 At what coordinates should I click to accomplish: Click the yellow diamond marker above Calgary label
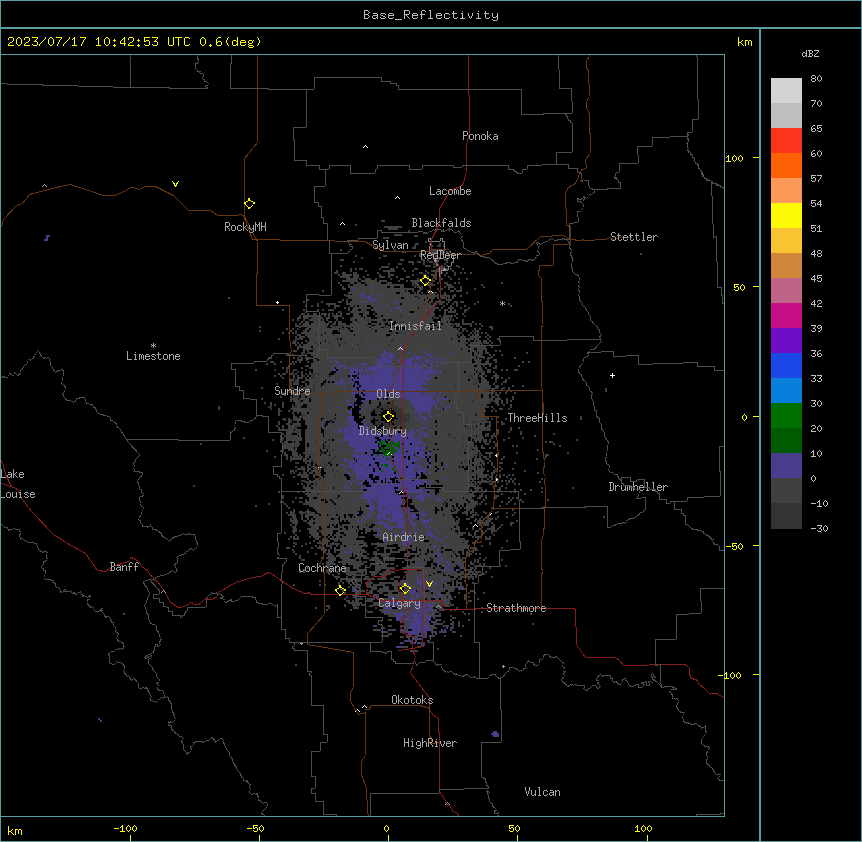tap(405, 589)
